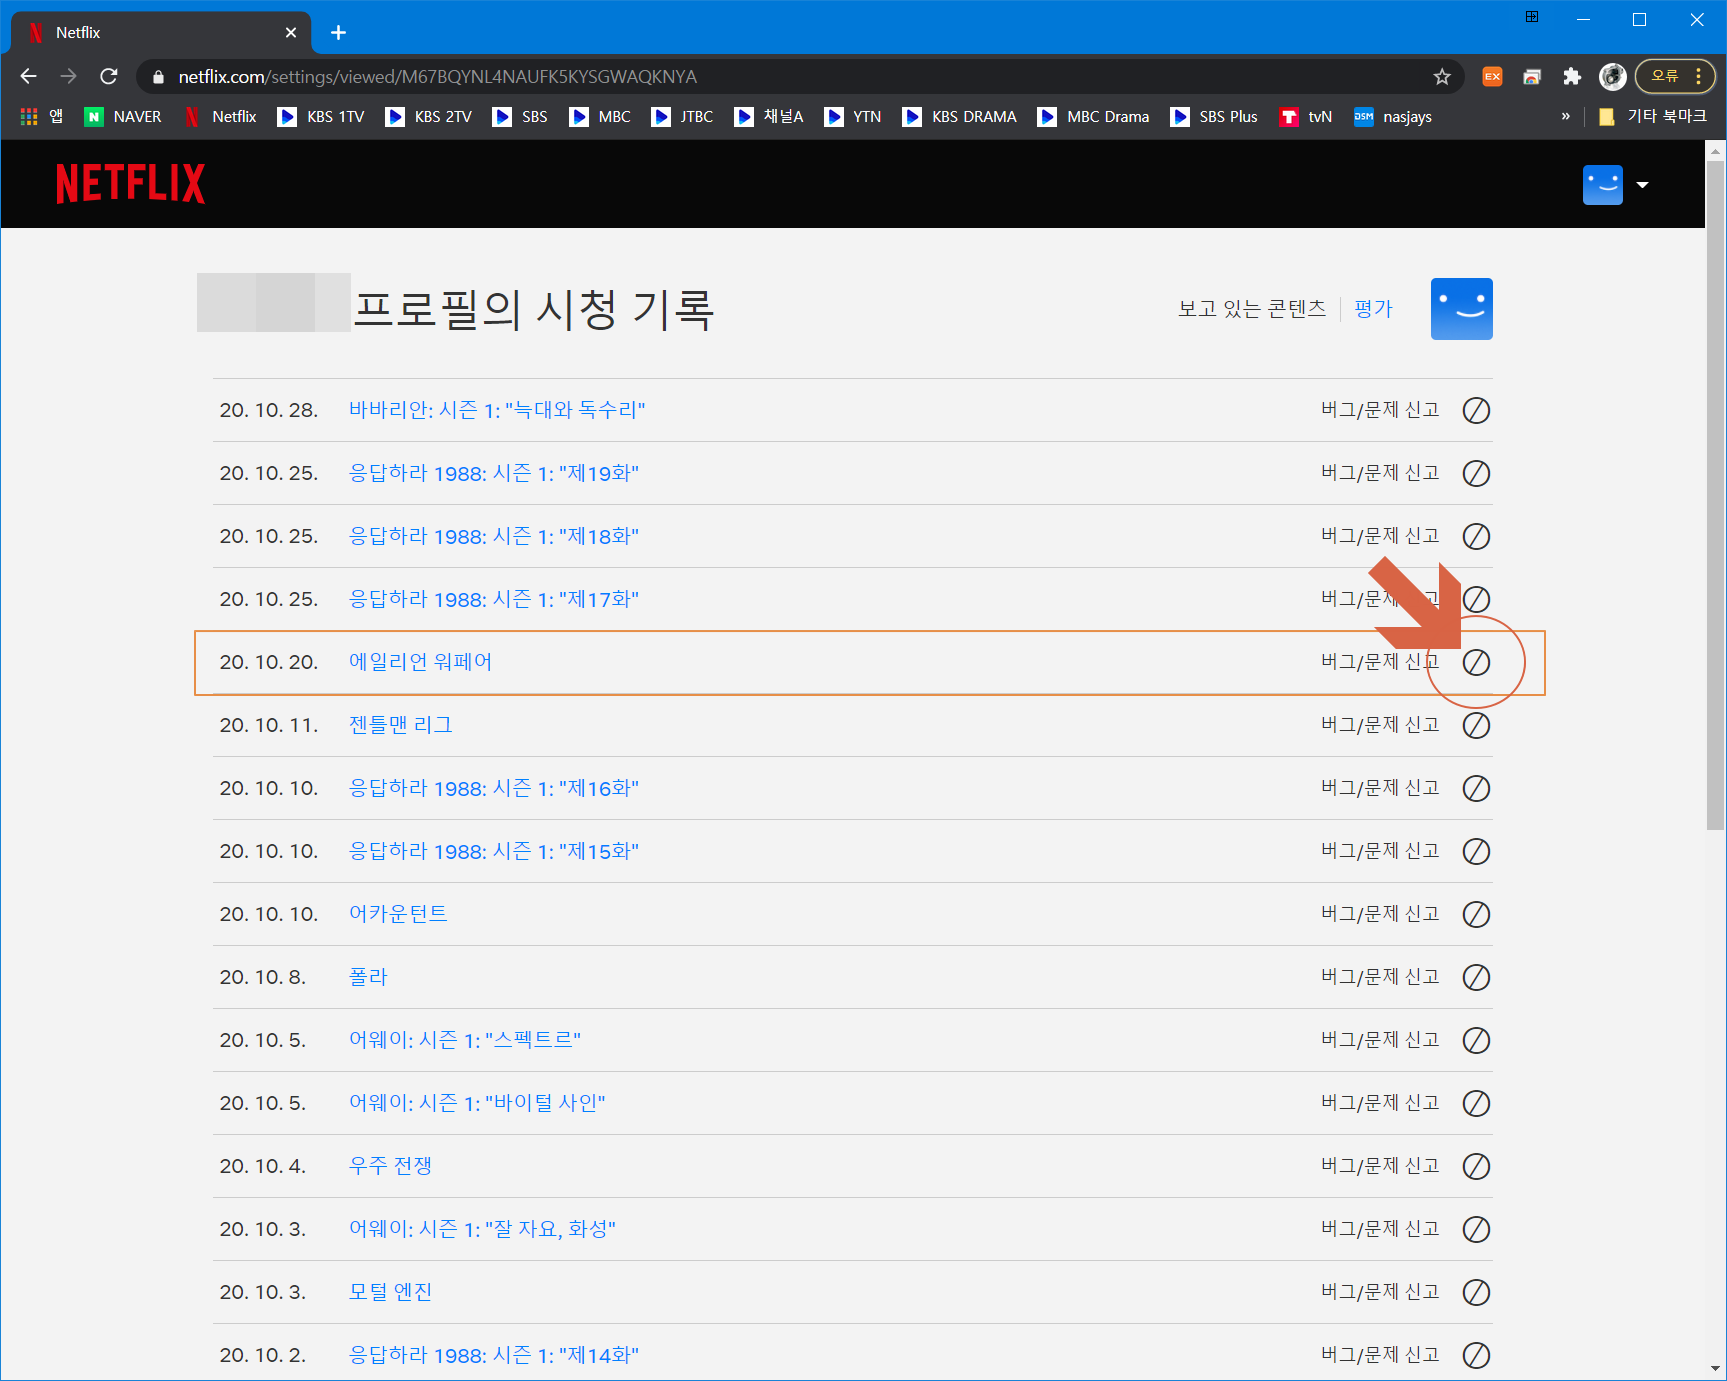Open the 기타 북마크 folder

[1652, 117]
